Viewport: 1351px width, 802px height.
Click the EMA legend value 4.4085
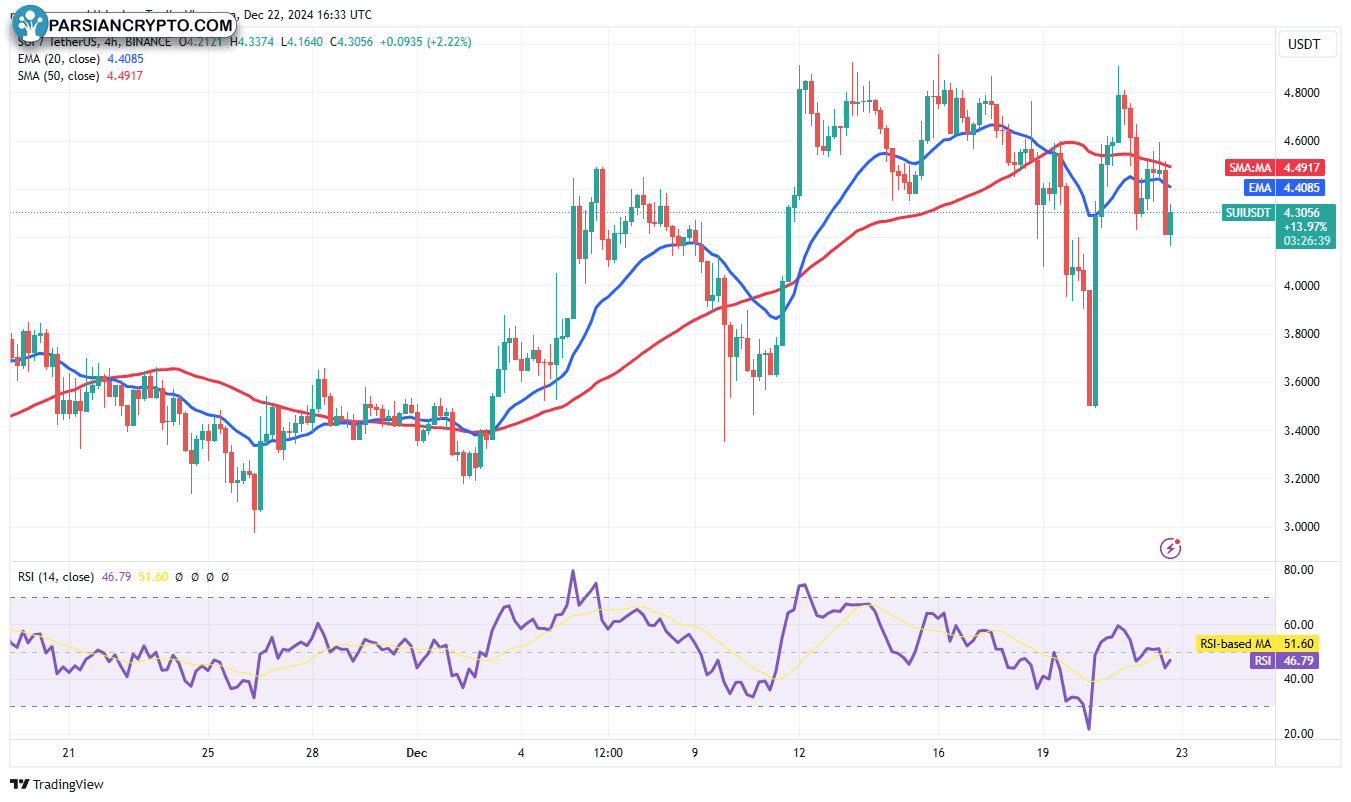pyautogui.click(x=126, y=59)
